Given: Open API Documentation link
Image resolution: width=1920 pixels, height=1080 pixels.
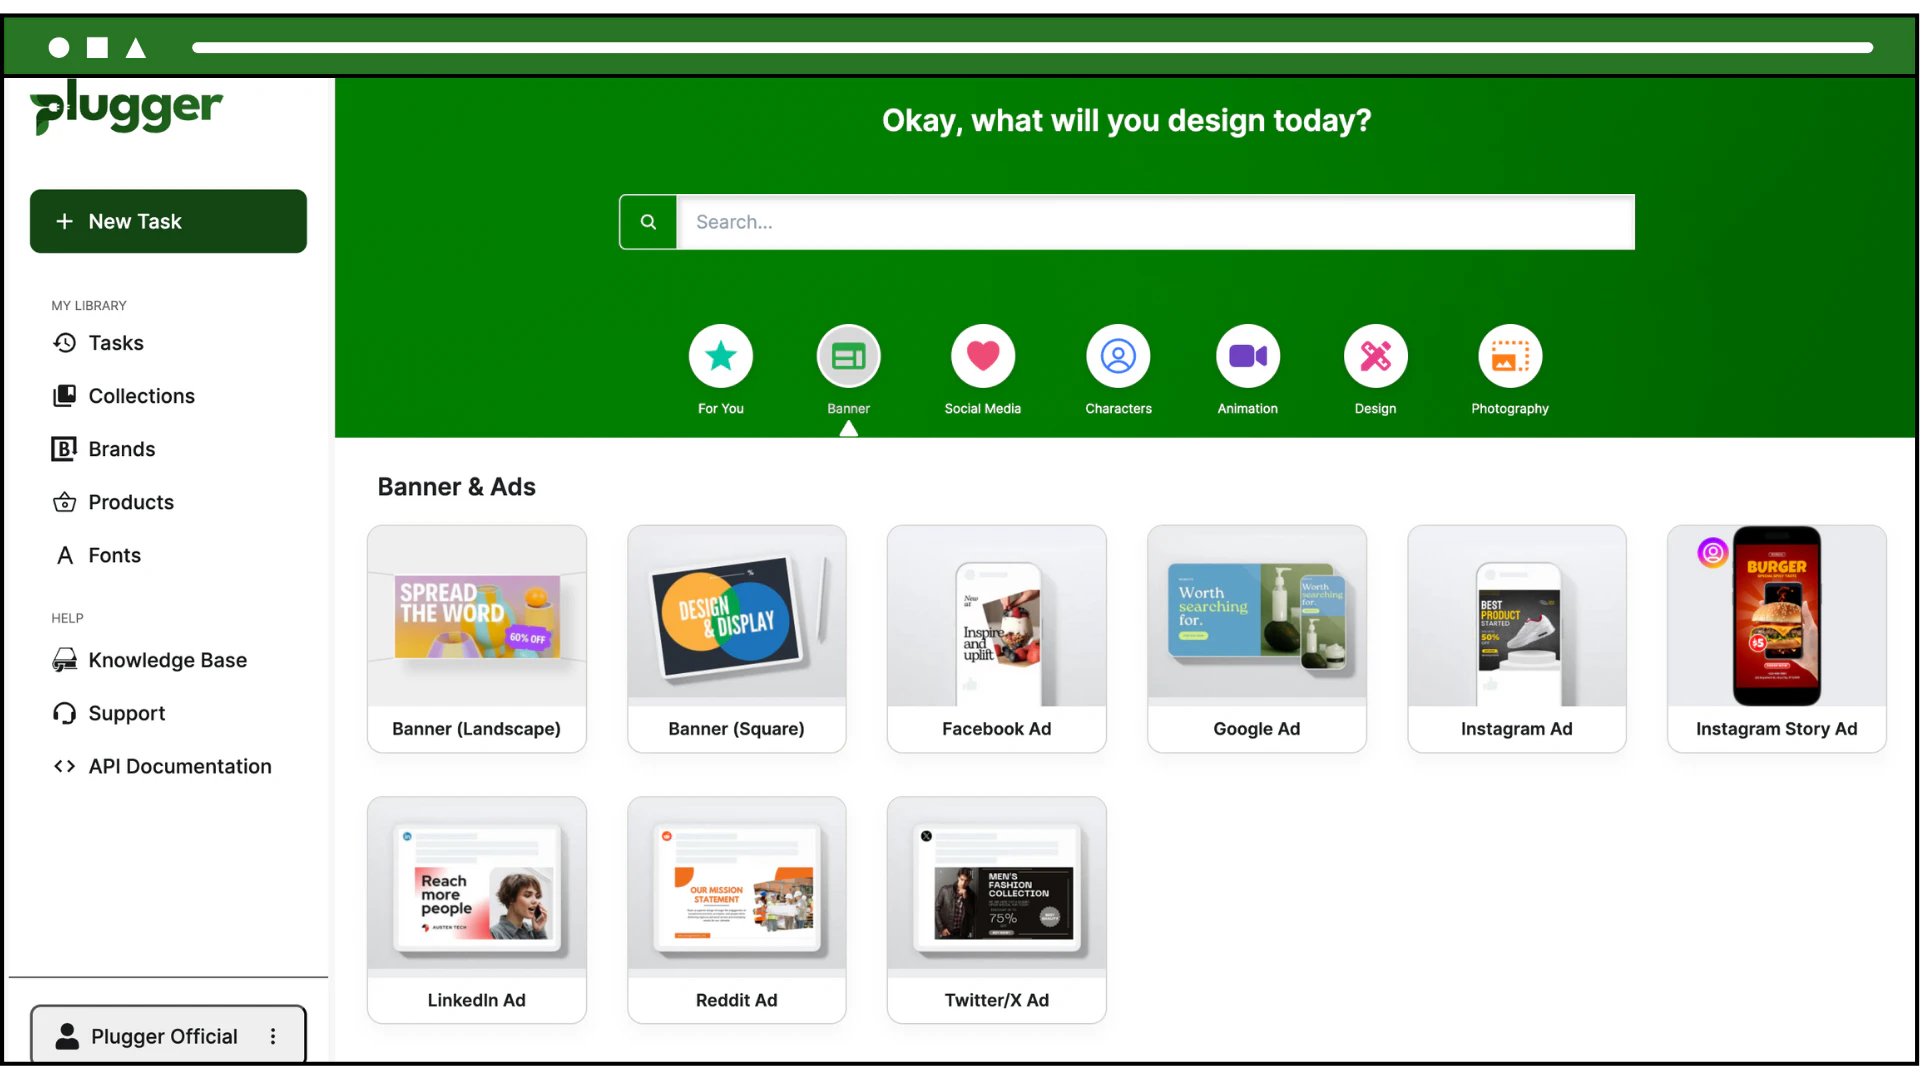Looking at the screenshot, I should point(179,766).
